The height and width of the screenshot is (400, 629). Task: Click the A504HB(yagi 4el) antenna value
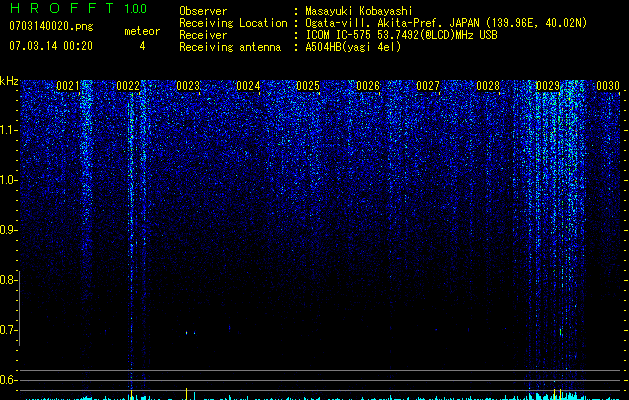pos(353,47)
